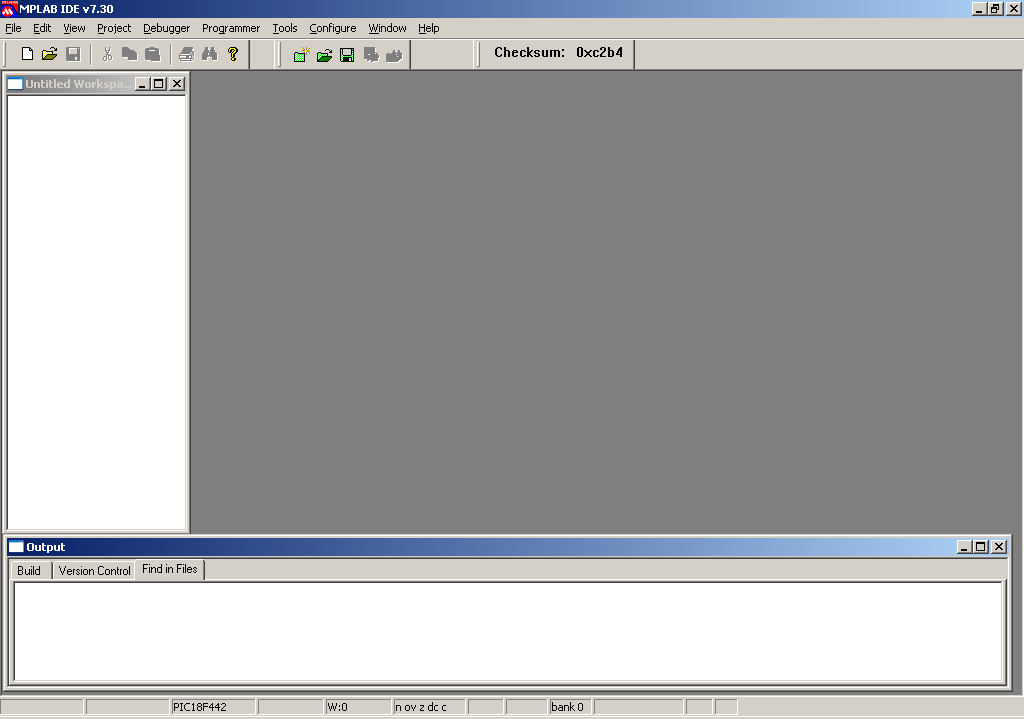Click the Untitled Workspace window icon

point(16,84)
